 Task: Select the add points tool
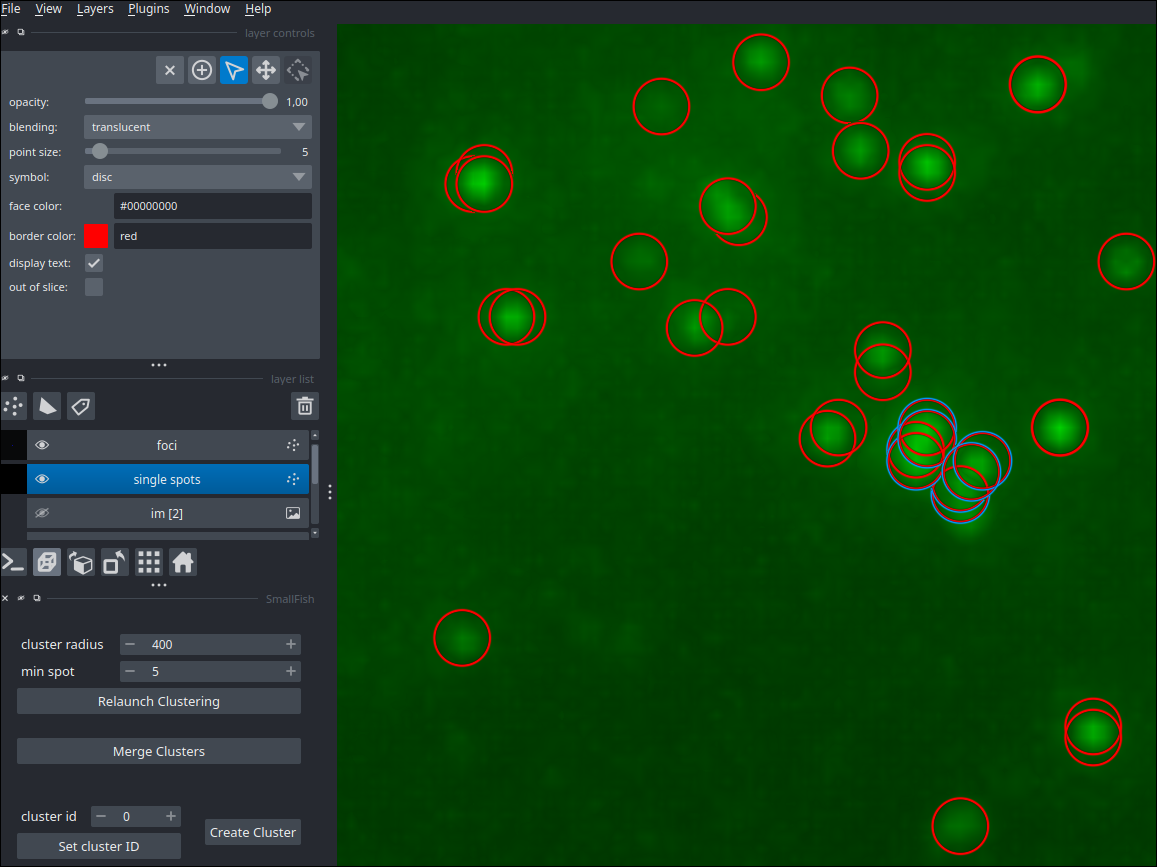202,70
